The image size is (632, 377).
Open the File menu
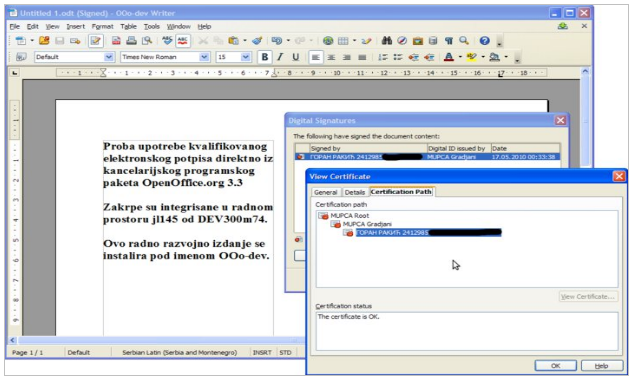15,27
